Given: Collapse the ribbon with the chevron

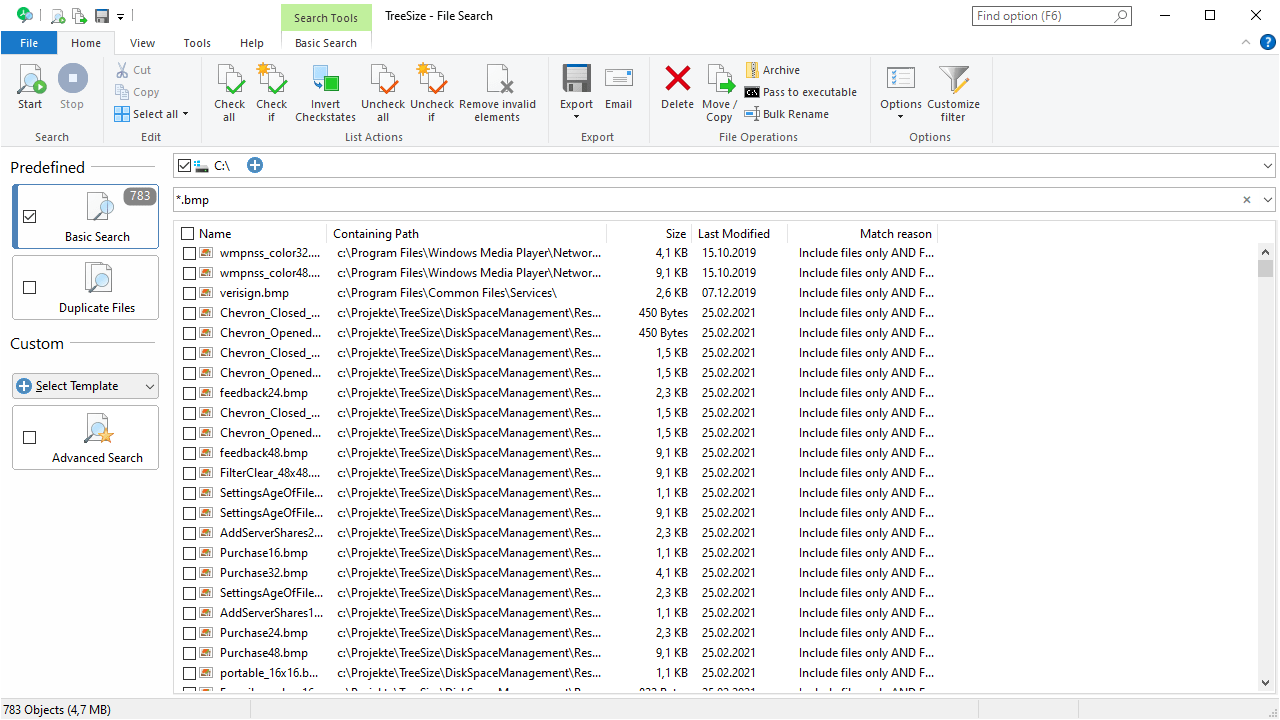Looking at the screenshot, I should click(x=1245, y=42).
